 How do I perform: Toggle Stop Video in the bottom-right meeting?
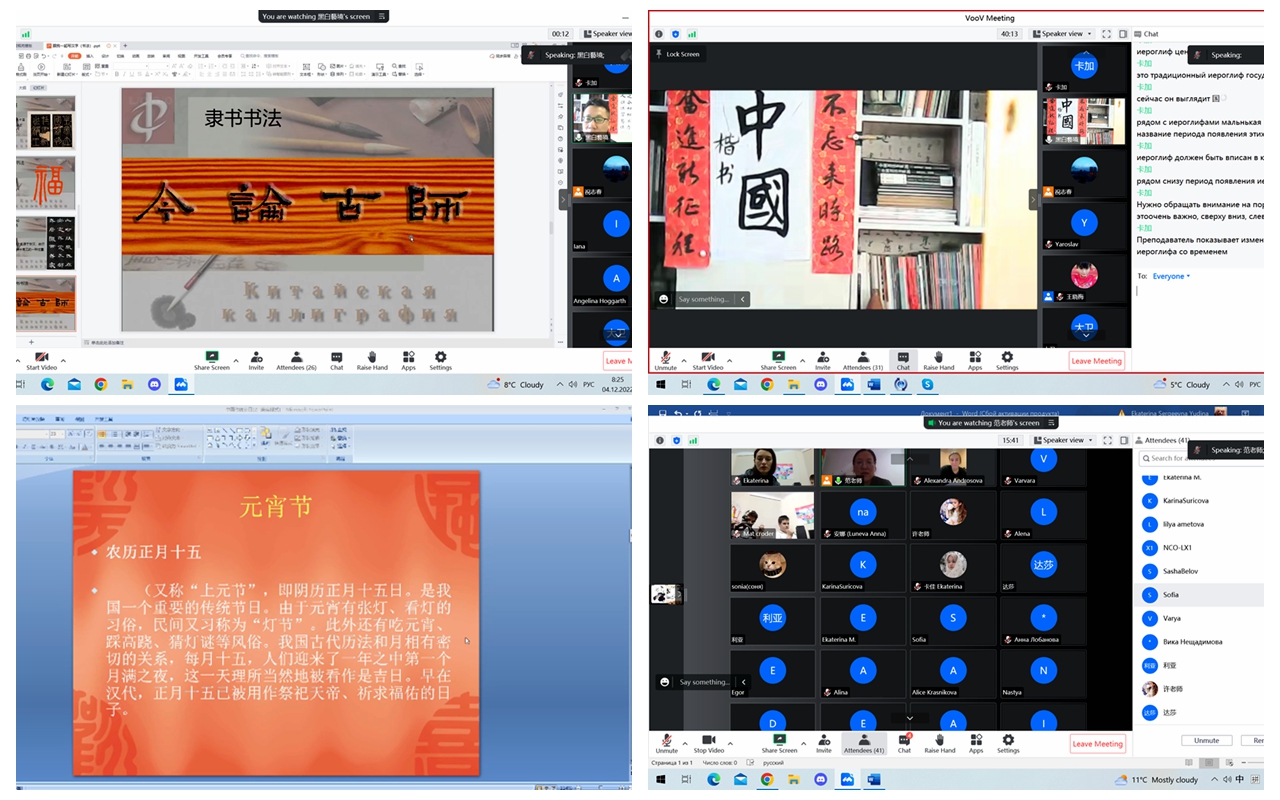point(708,741)
